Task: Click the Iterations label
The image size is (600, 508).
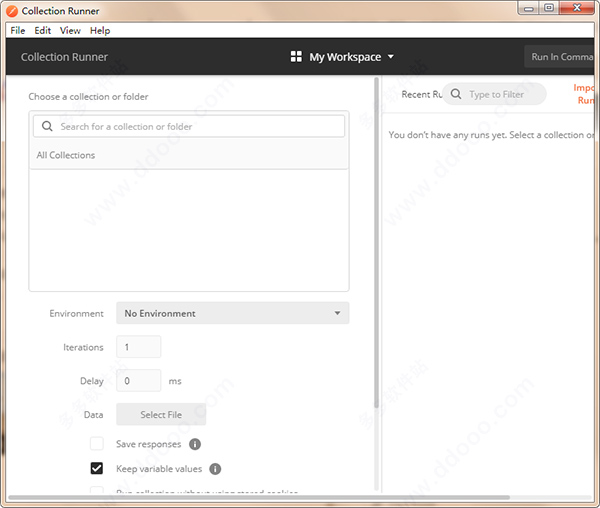Action: [83, 347]
